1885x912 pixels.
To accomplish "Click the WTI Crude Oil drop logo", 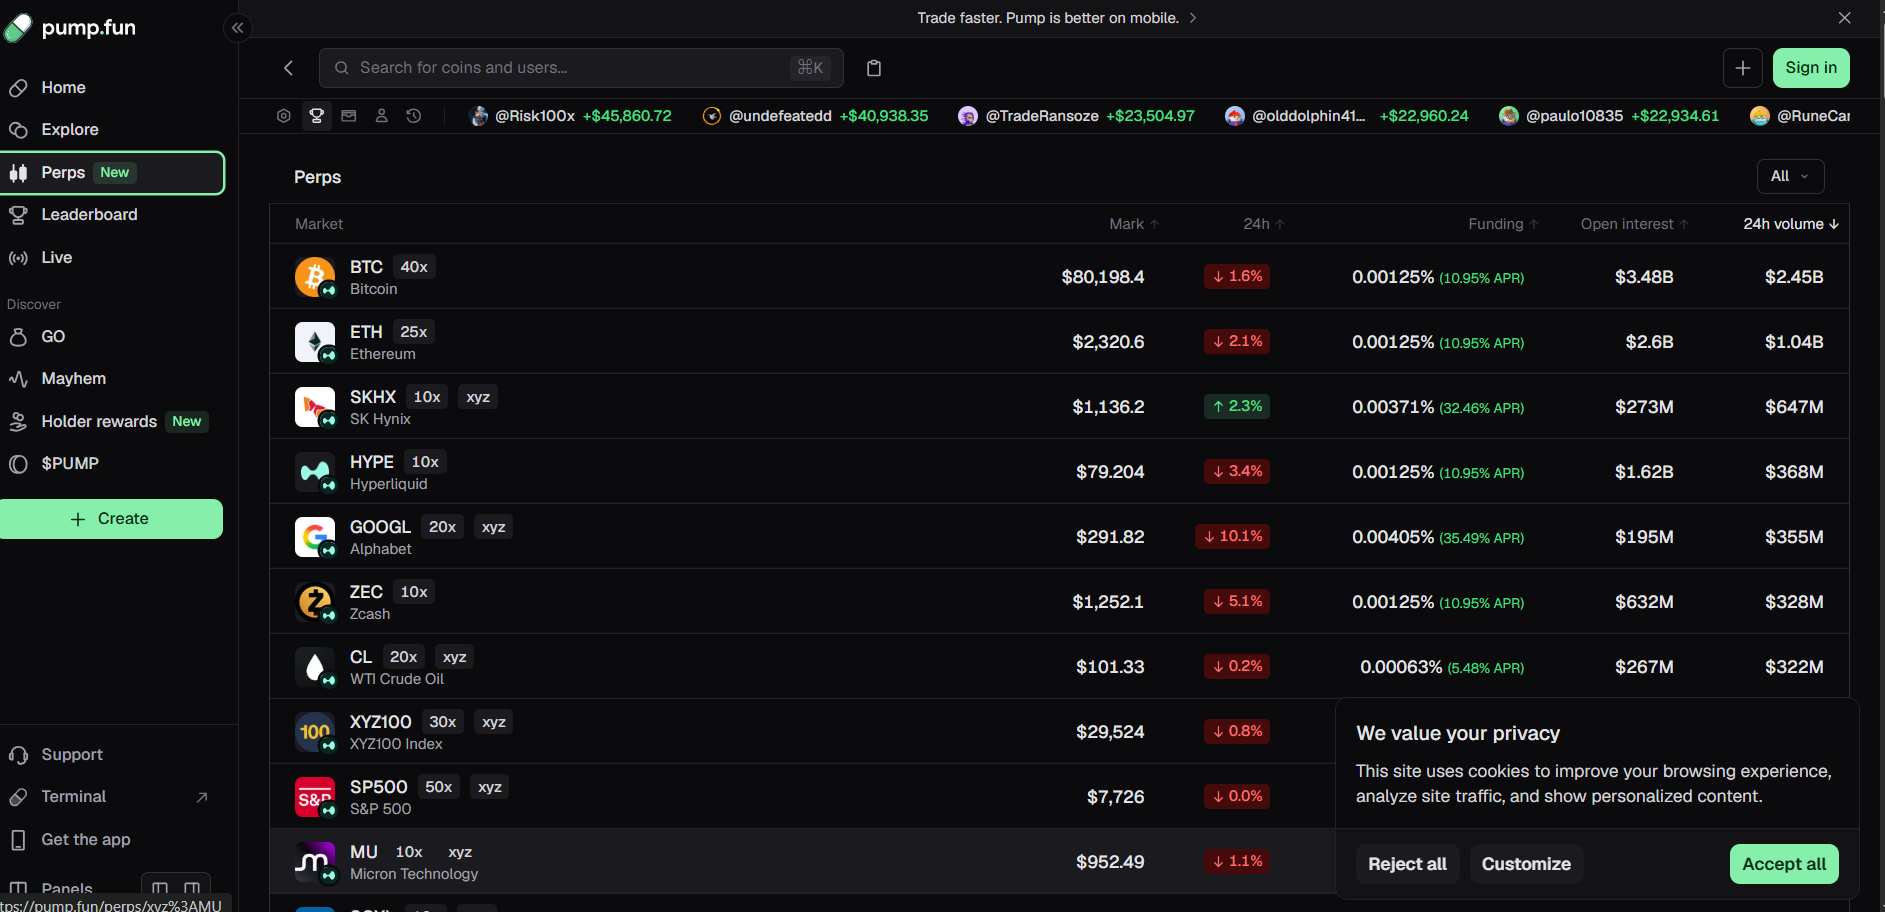I will pos(315,667).
